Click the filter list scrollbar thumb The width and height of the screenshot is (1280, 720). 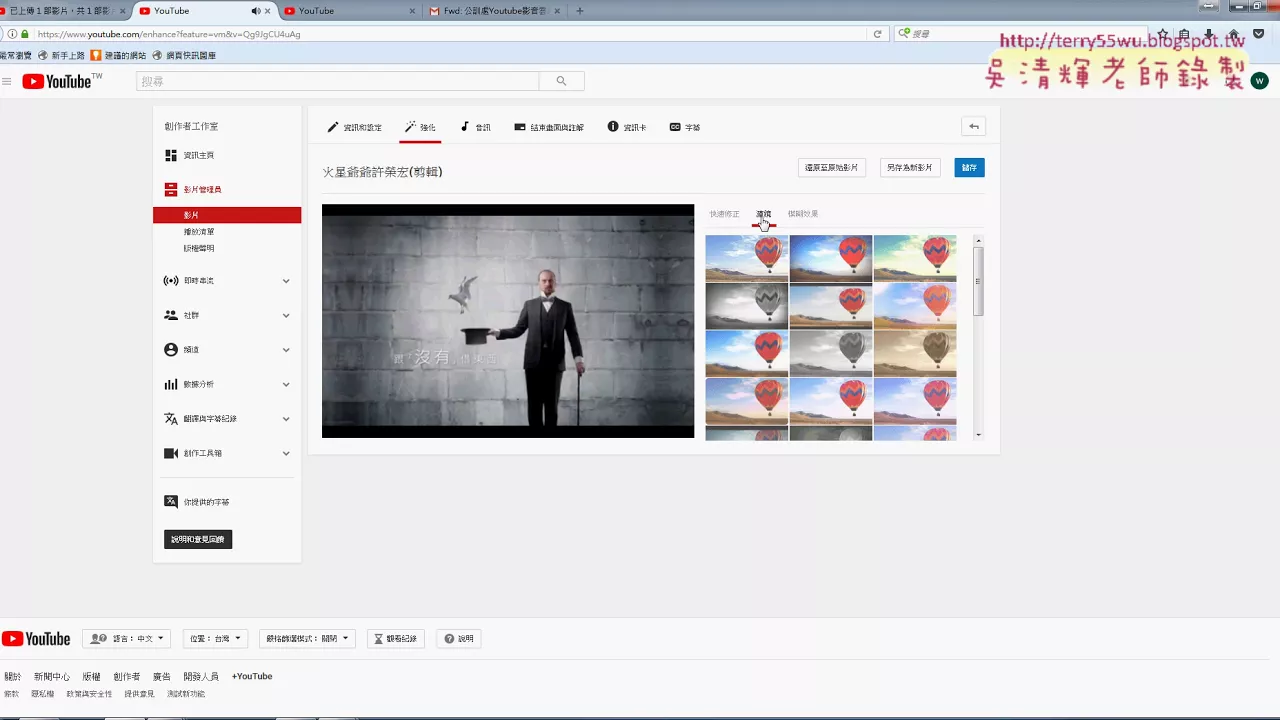[978, 281]
